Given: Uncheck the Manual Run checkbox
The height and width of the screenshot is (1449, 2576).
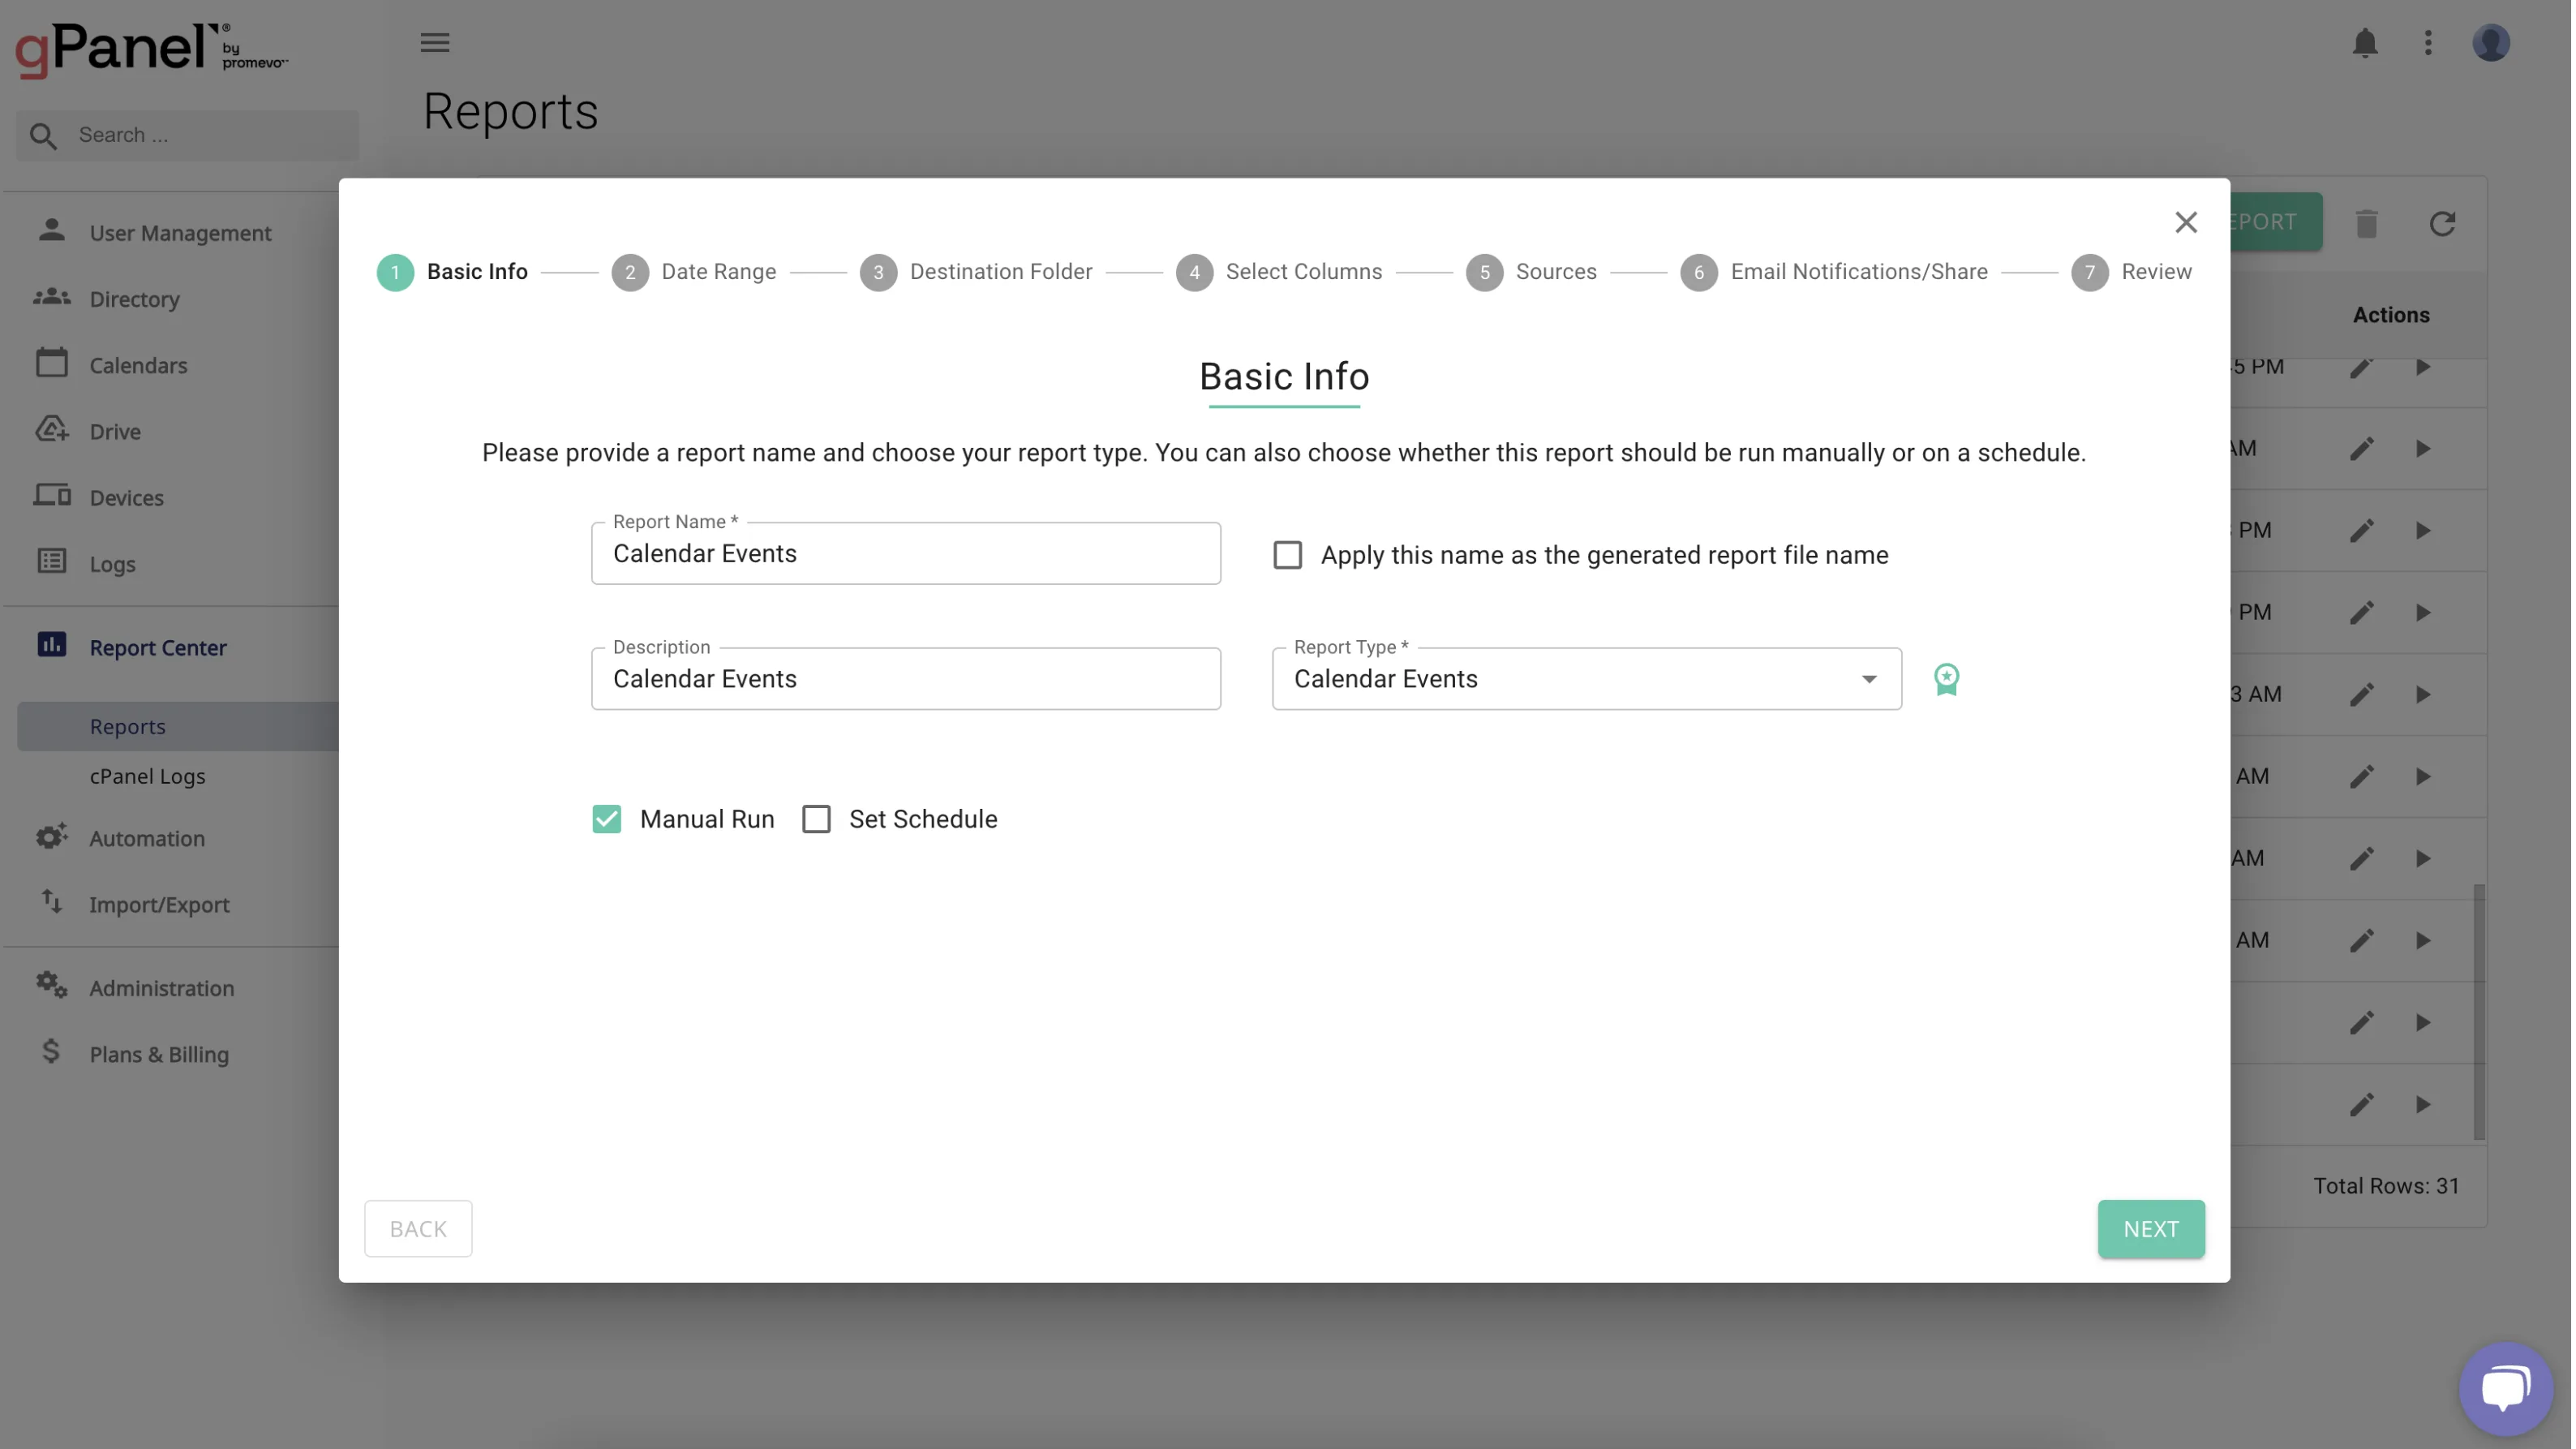Looking at the screenshot, I should 606,819.
